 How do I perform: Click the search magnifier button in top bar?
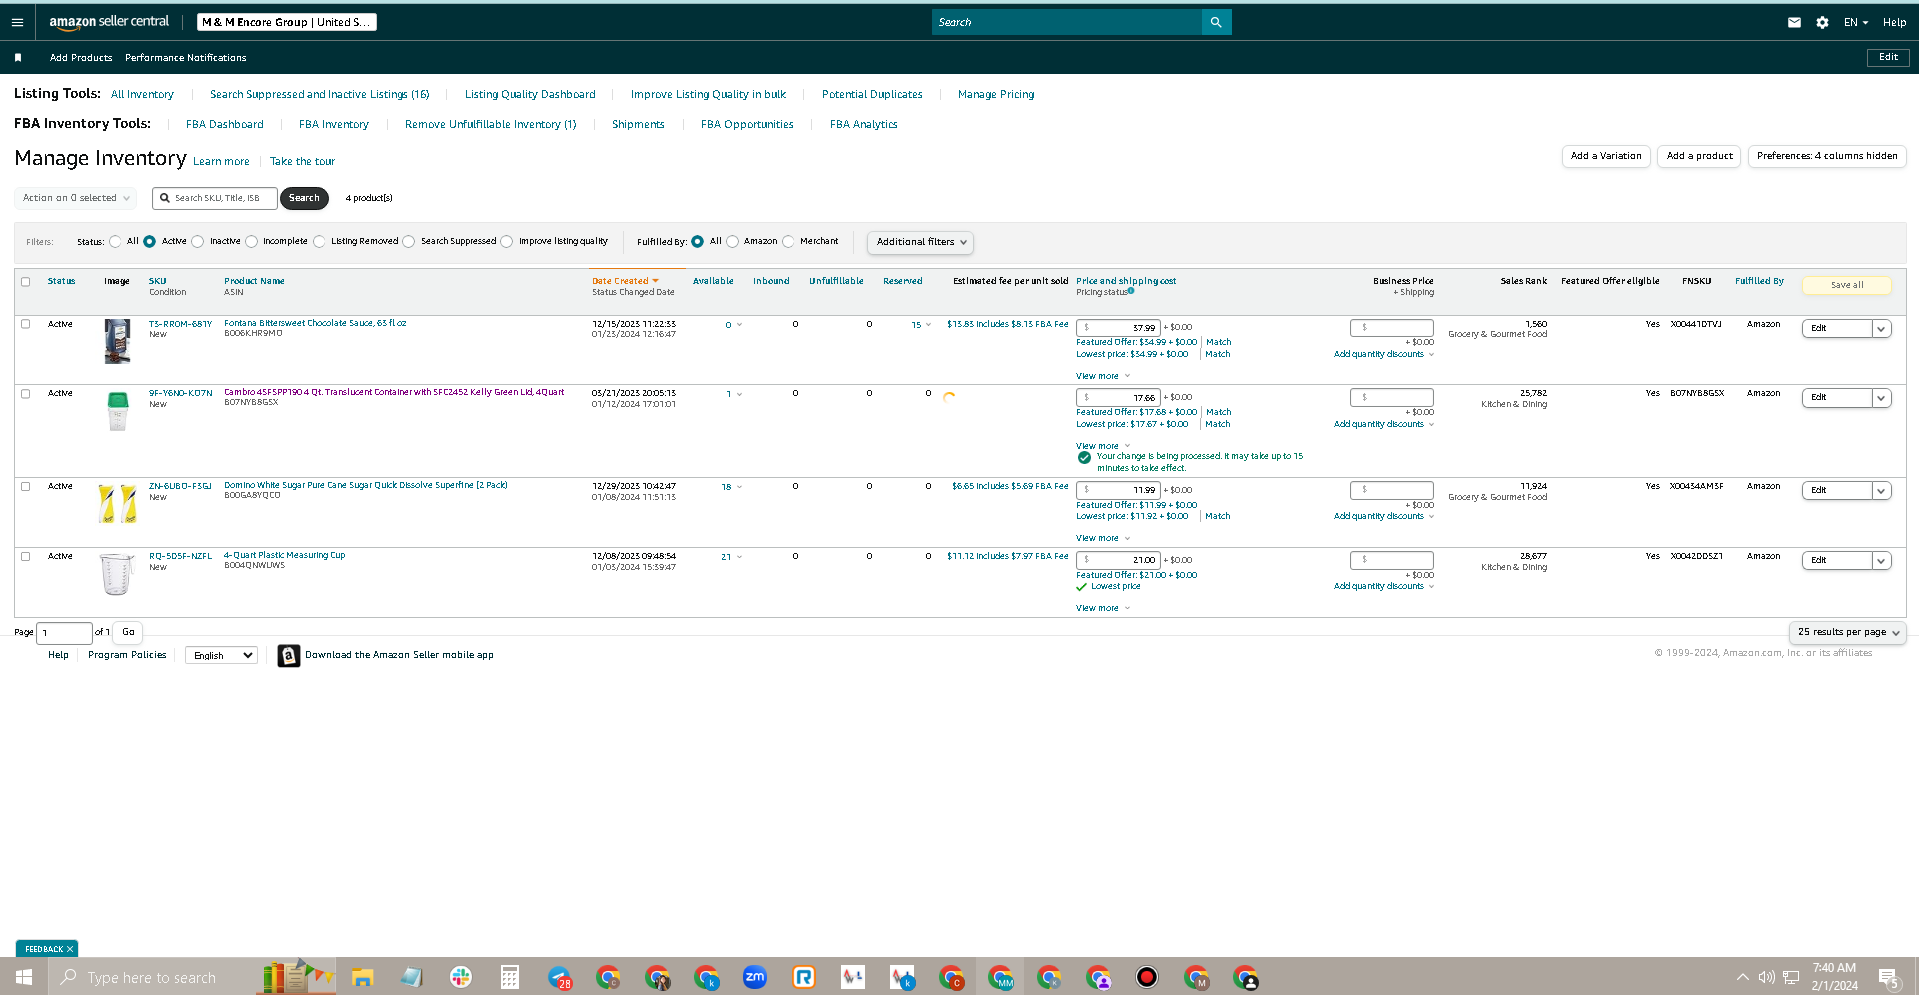pyautogui.click(x=1216, y=22)
